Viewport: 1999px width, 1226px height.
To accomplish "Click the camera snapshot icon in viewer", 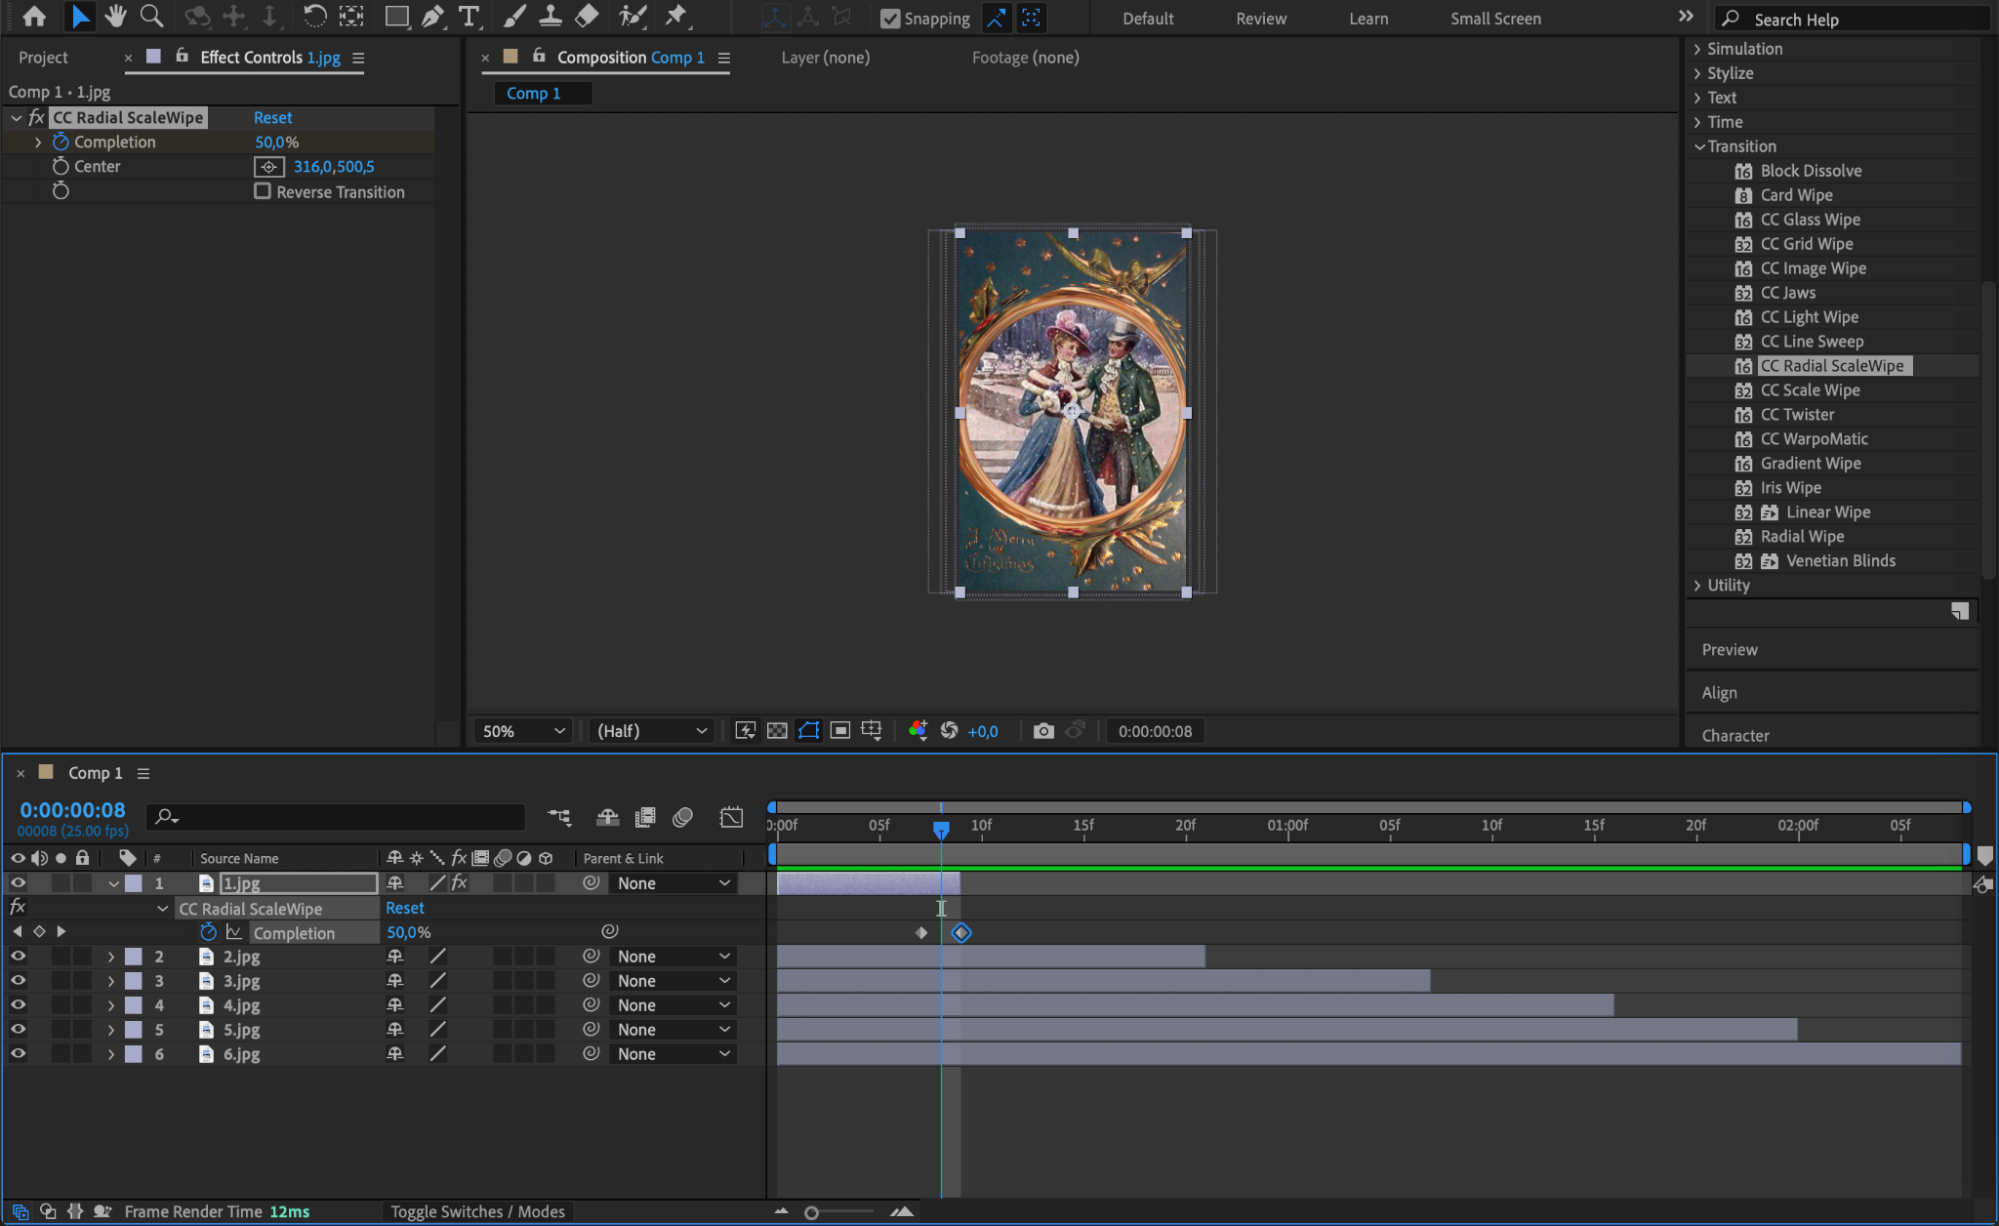I will pyautogui.click(x=1043, y=731).
